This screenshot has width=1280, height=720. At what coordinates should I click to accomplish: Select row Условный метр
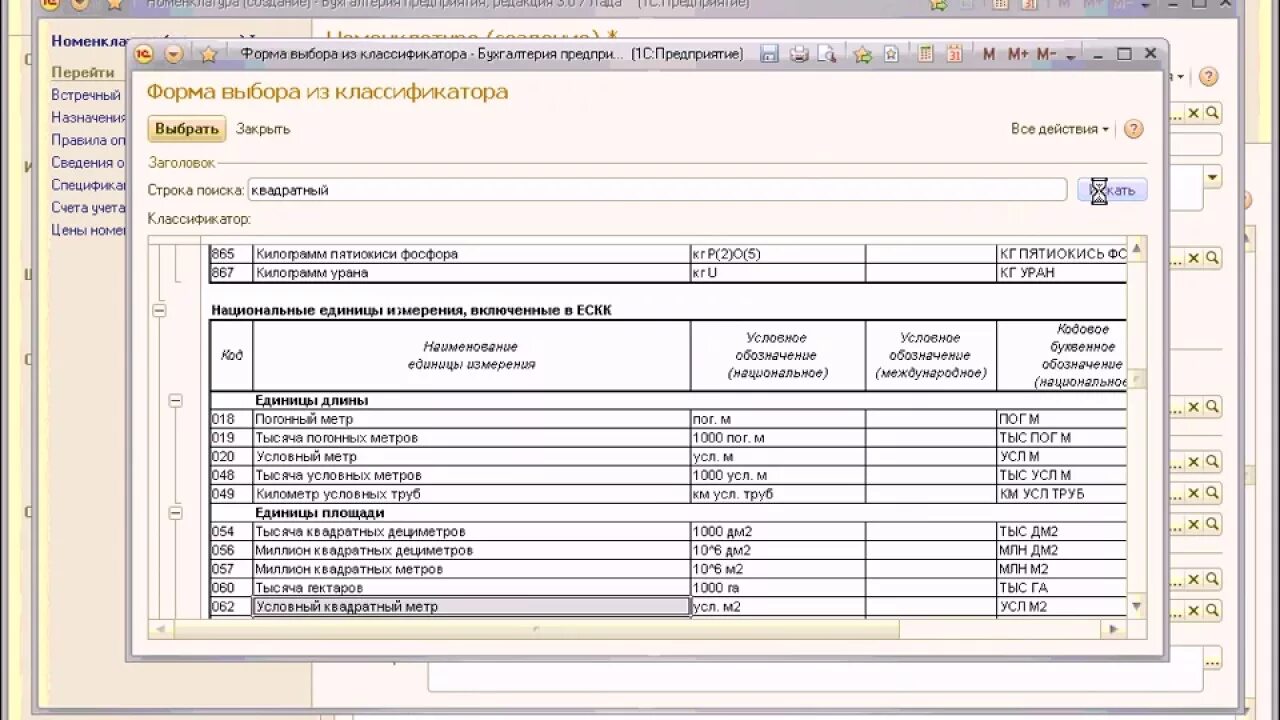(668, 457)
